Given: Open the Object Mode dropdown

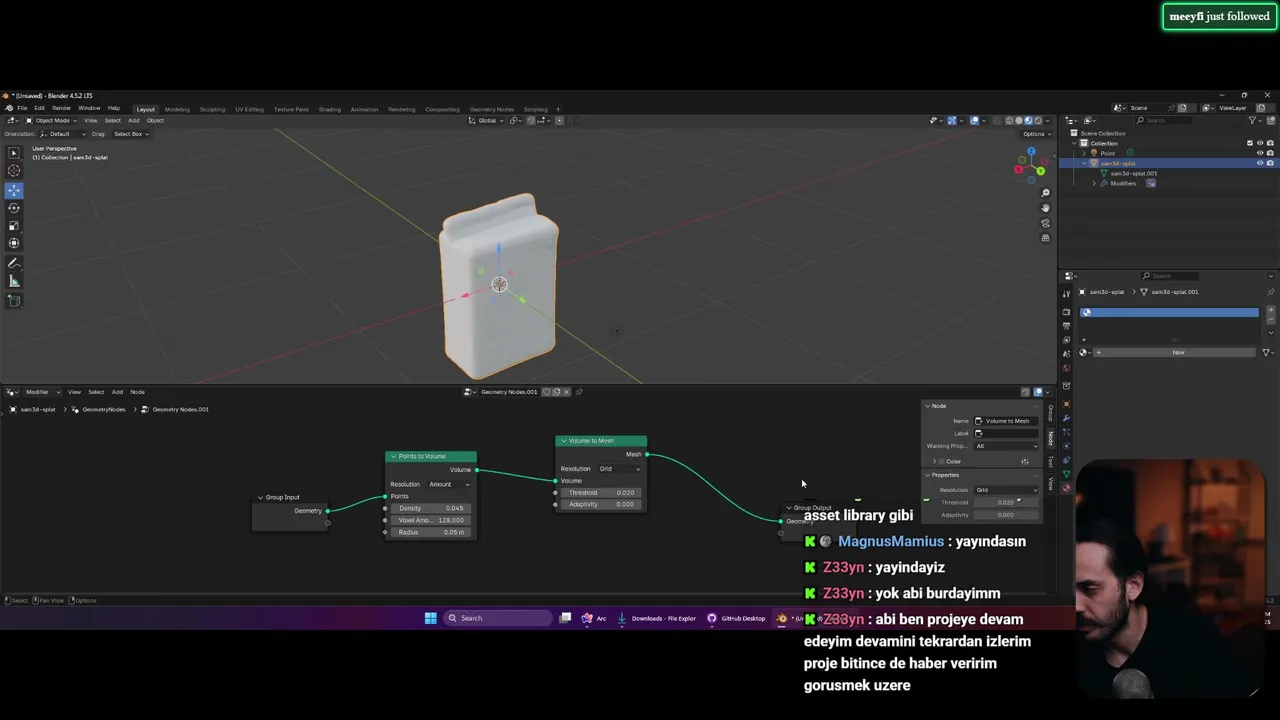Looking at the screenshot, I should point(52,120).
